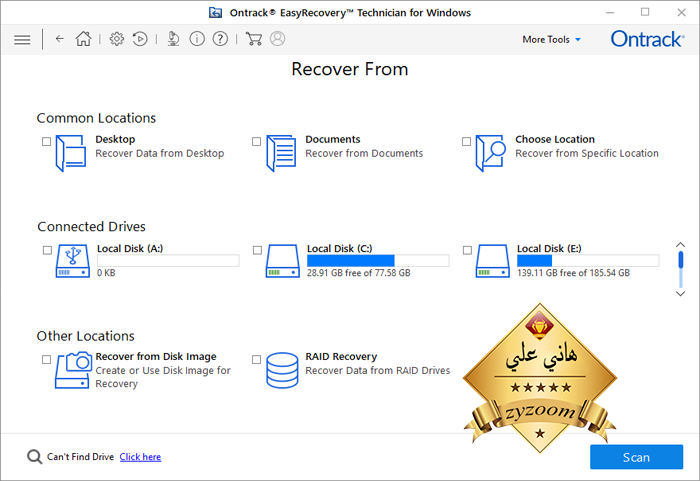Click the EasyRecovery app icon in title bar
Screen dimensions: 700x481
(216, 13)
